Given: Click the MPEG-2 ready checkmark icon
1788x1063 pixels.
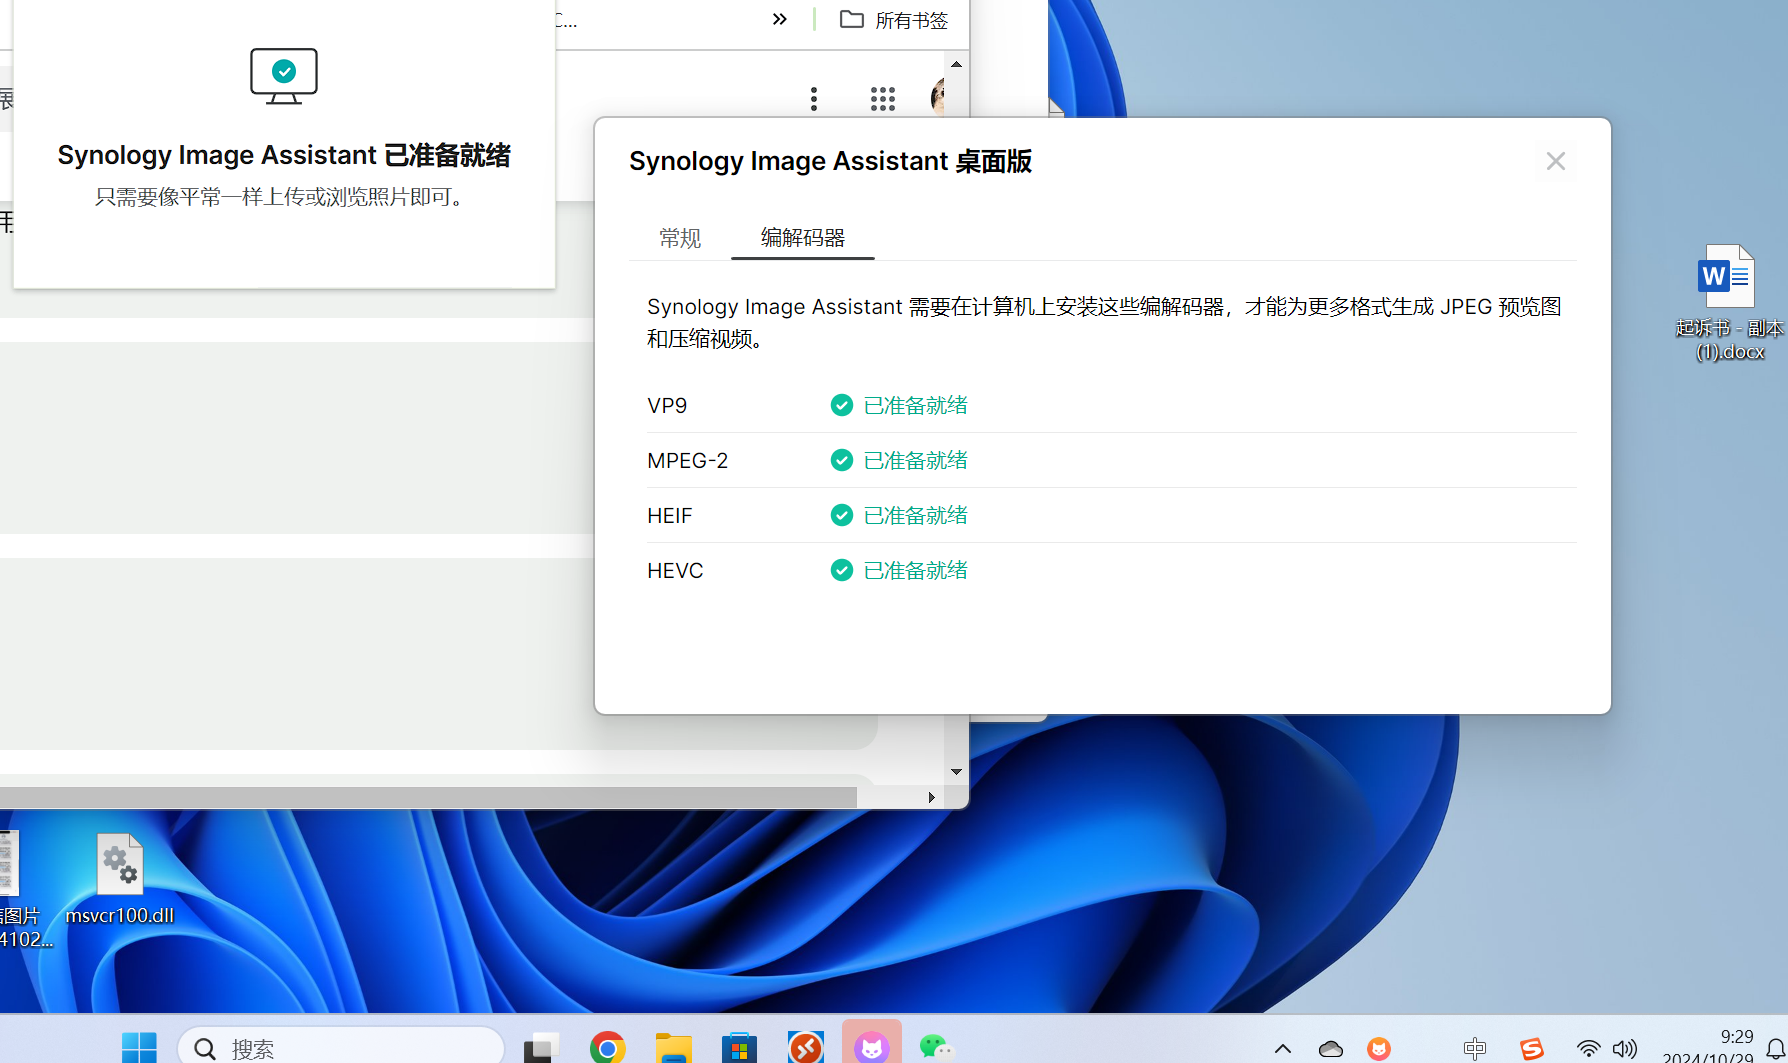Looking at the screenshot, I should 842,460.
